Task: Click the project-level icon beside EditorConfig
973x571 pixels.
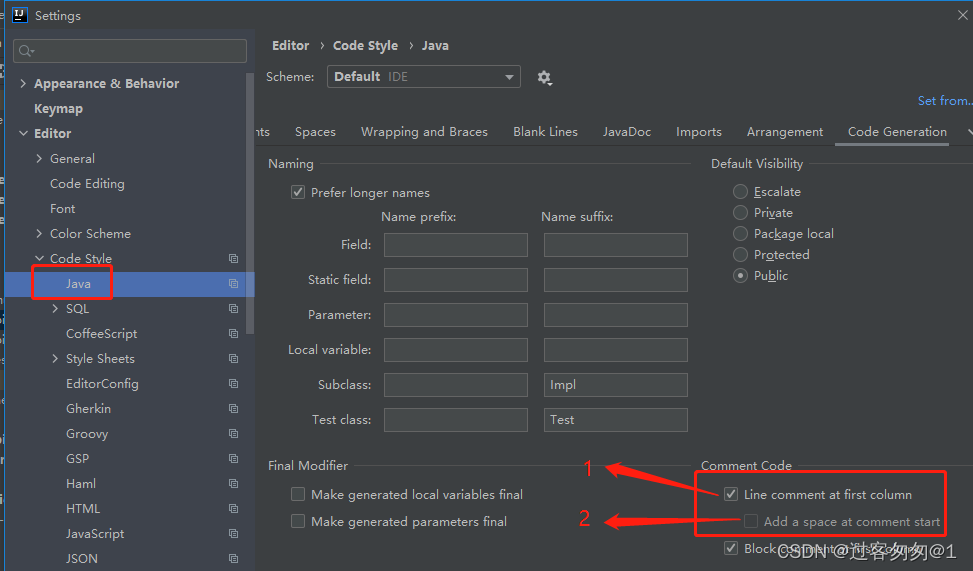Action: click(233, 384)
